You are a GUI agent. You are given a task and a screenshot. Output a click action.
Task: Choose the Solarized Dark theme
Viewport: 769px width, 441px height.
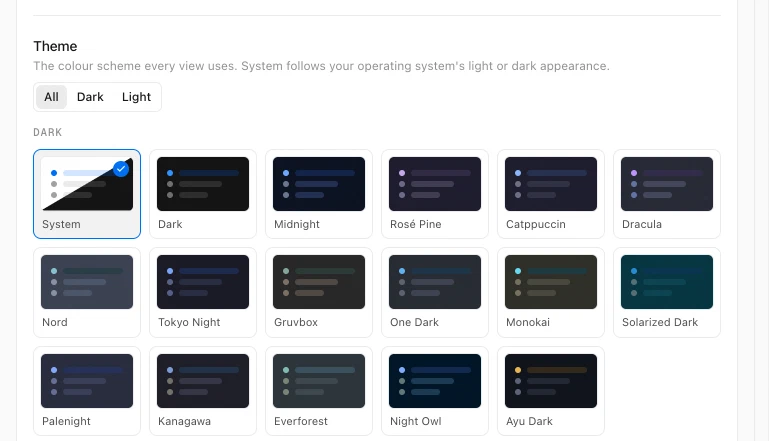(666, 292)
